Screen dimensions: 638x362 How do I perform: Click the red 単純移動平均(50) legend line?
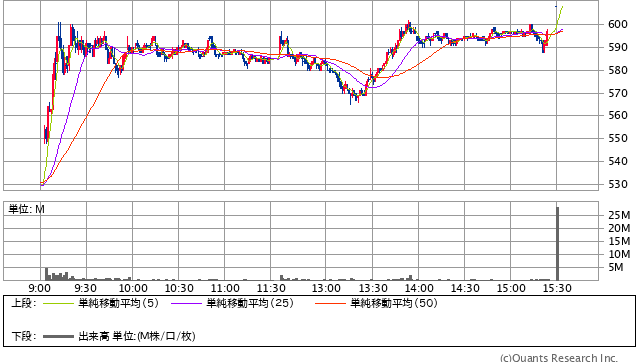(330, 303)
